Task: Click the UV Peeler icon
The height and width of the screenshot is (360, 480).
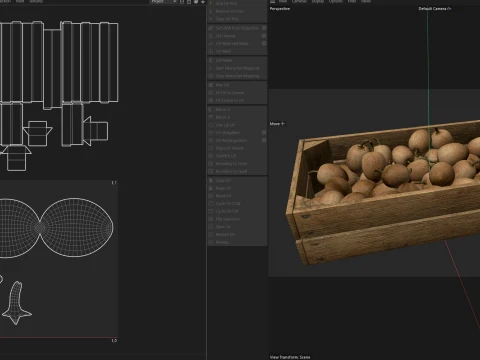Action: [211, 60]
